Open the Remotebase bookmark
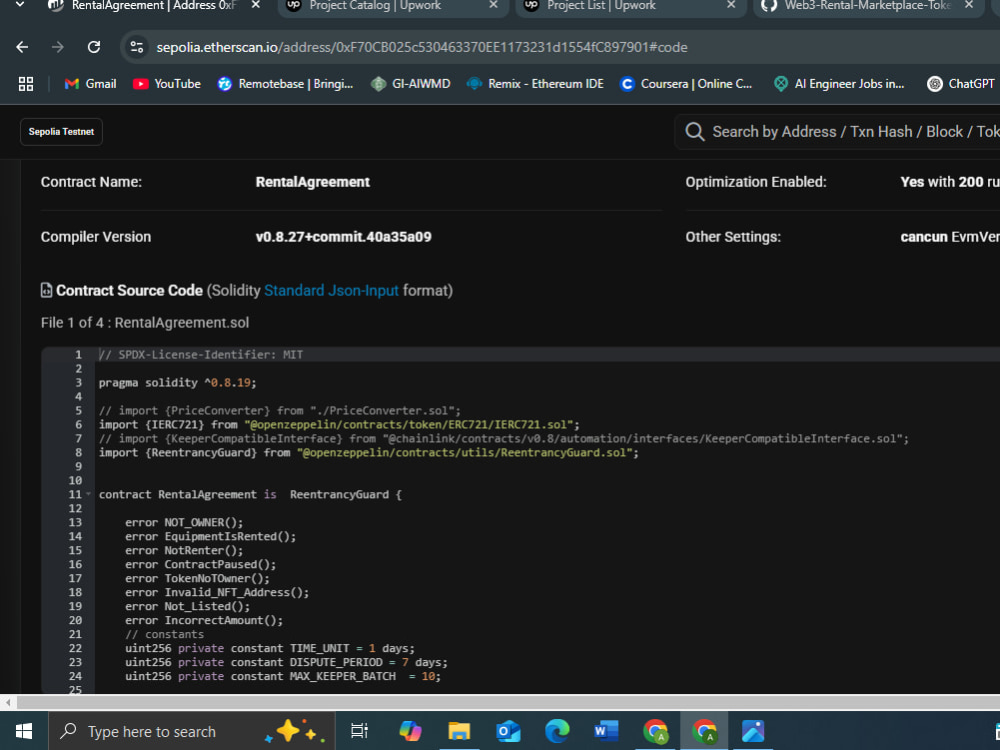This screenshot has width=1000, height=750. [285, 84]
